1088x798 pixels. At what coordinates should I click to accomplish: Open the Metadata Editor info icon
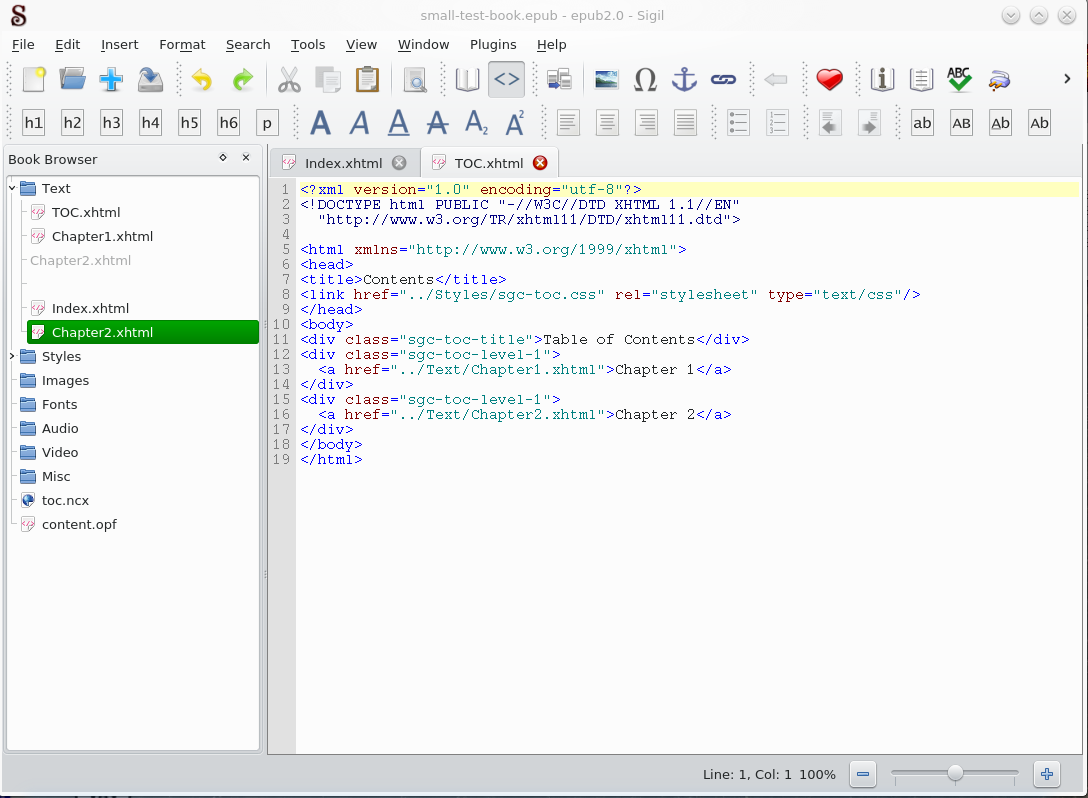click(881, 80)
